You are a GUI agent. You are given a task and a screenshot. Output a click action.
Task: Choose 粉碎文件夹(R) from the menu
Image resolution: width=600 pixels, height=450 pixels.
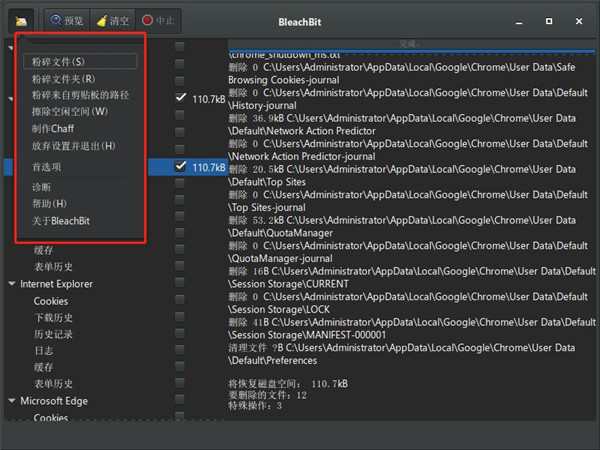64,79
